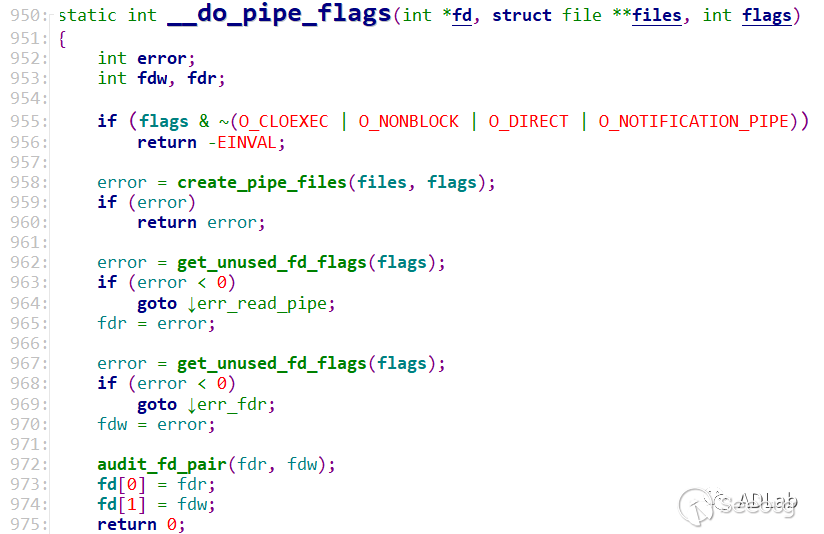This screenshot has height=534, width=824.
Task: Click the EINVAL error code
Action: [x=246, y=142]
